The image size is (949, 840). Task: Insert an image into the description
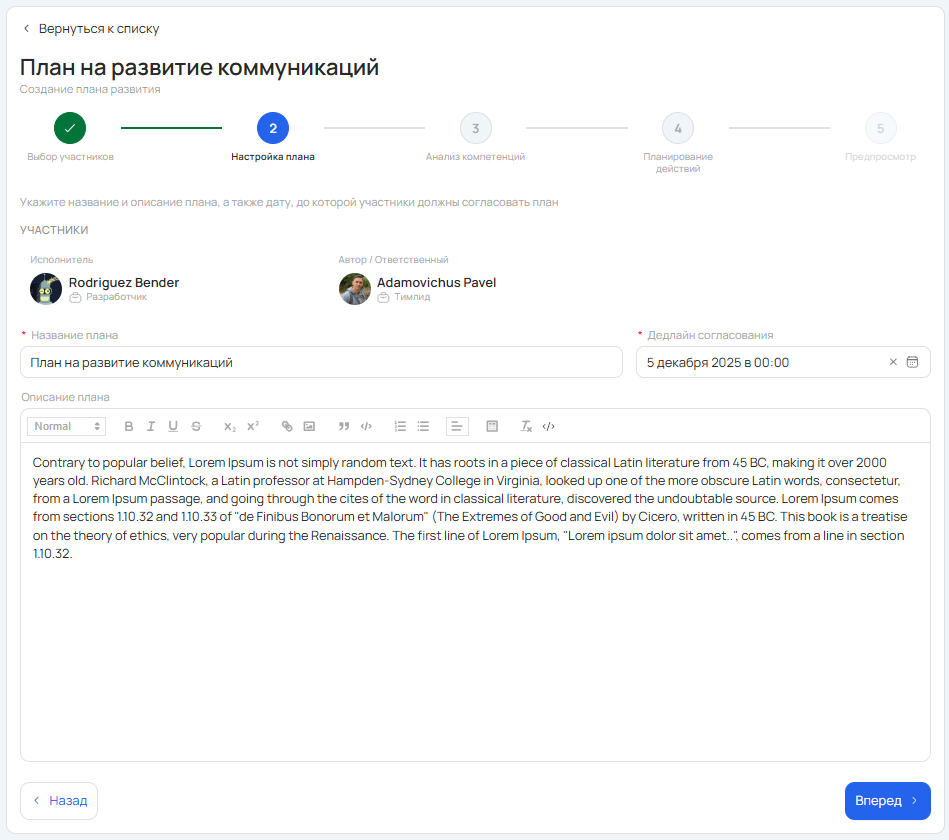click(309, 426)
